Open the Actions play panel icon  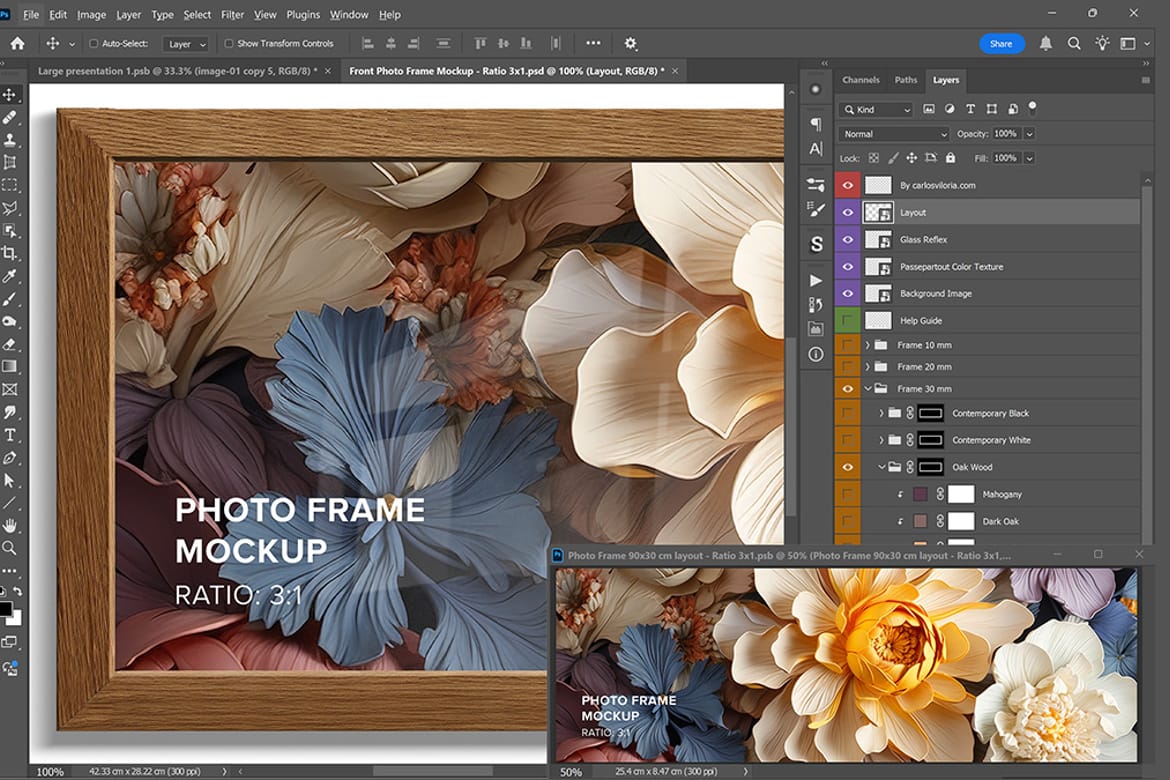[x=816, y=281]
